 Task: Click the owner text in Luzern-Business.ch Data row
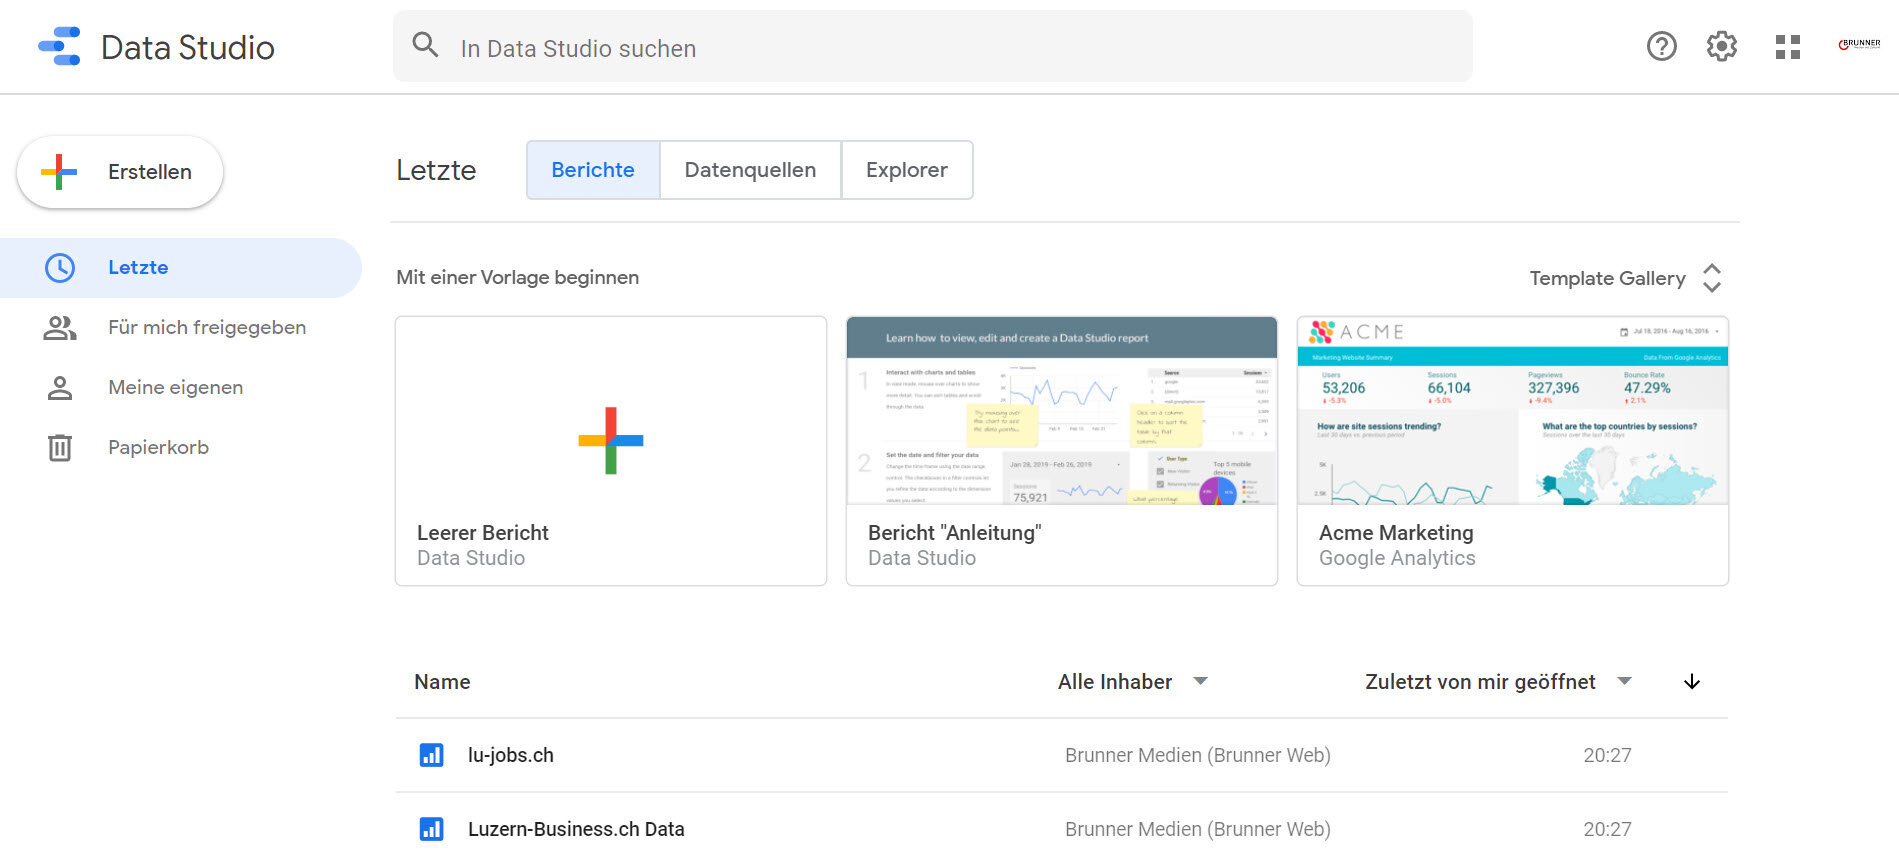click(x=1198, y=829)
